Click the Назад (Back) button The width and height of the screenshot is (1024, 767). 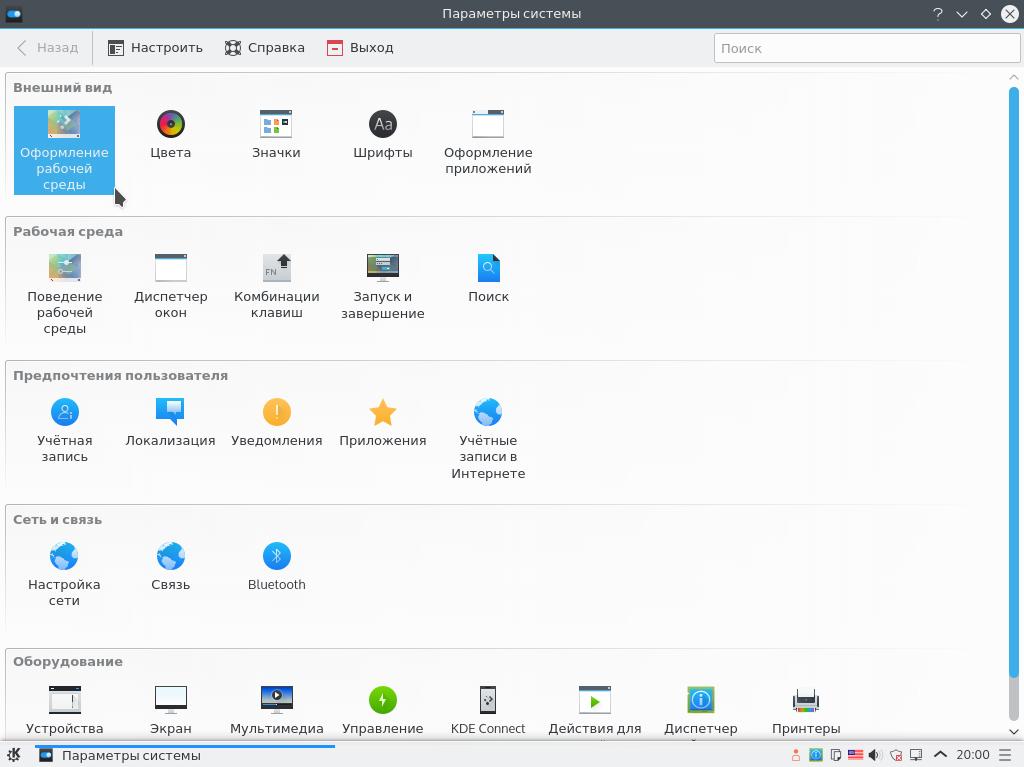tap(48, 48)
